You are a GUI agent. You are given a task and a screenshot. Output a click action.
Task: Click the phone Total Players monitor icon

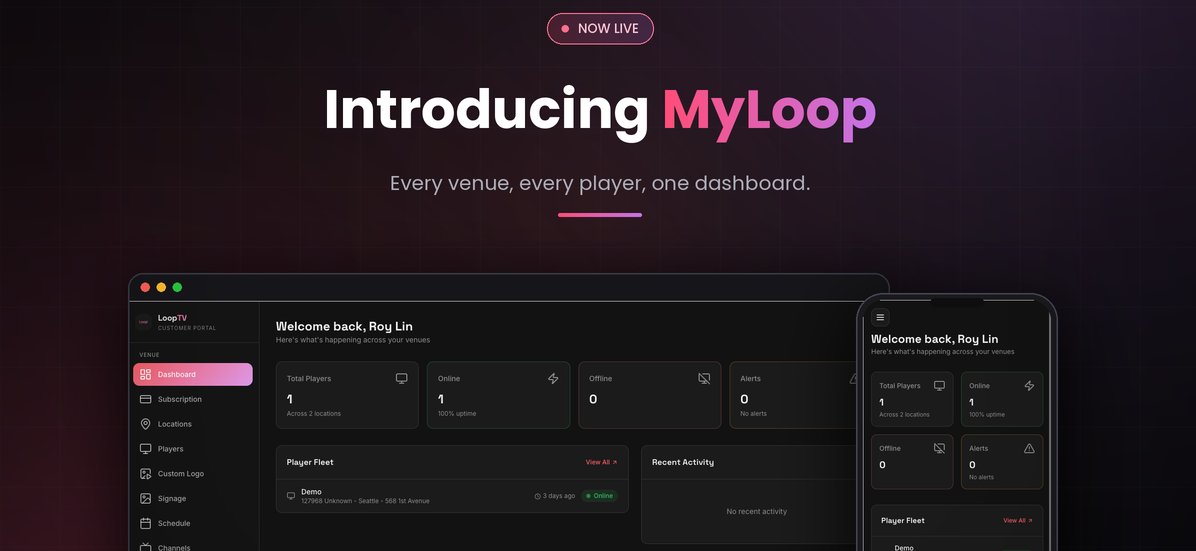[939, 385]
